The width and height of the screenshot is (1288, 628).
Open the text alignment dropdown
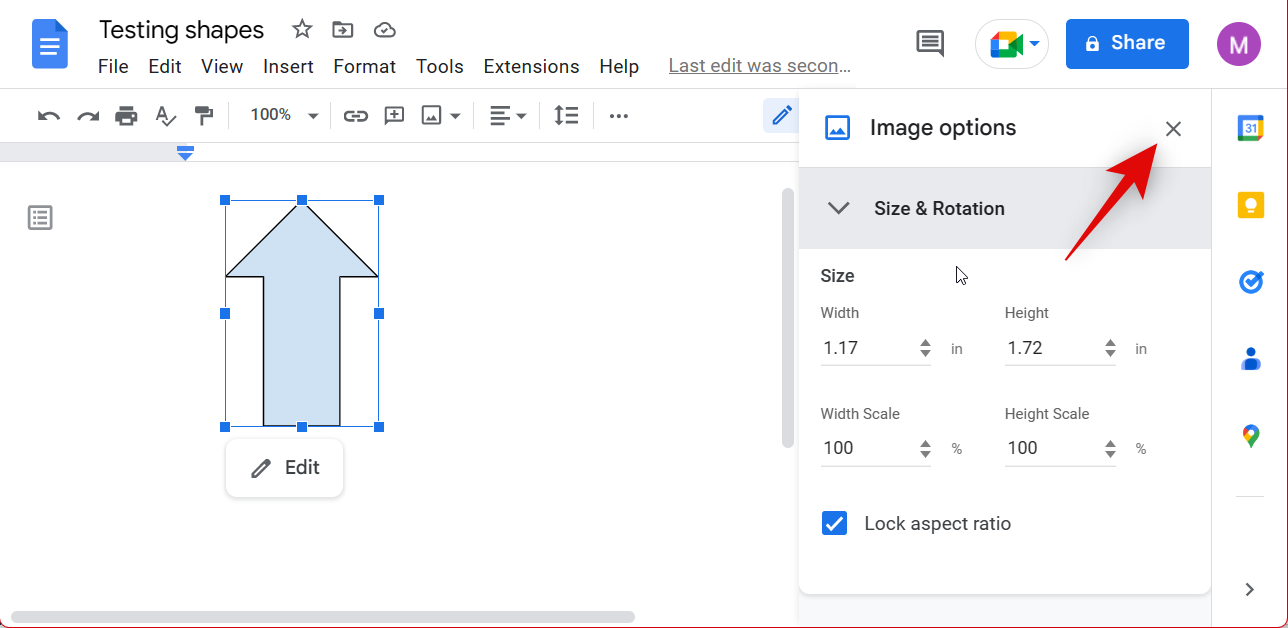click(508, 116)
